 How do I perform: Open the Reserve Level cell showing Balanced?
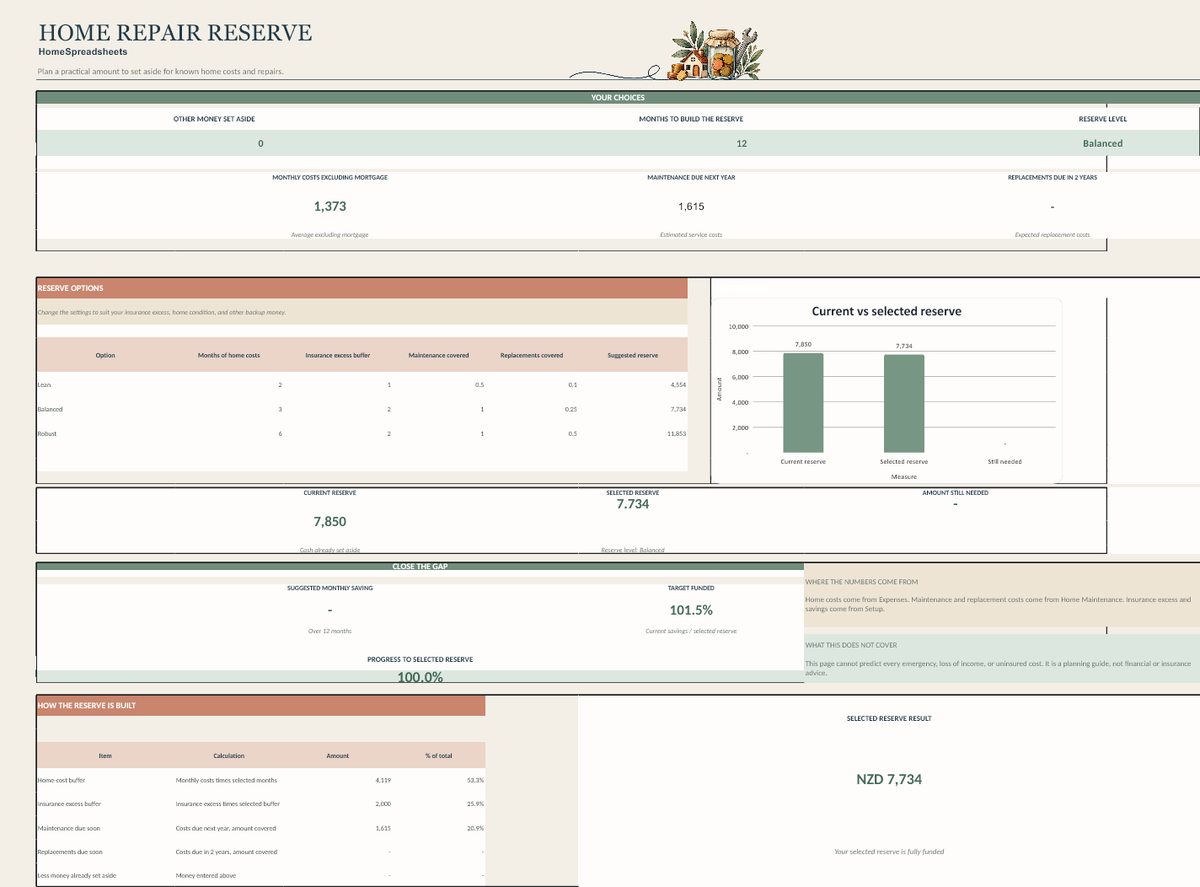point(1102,143)
